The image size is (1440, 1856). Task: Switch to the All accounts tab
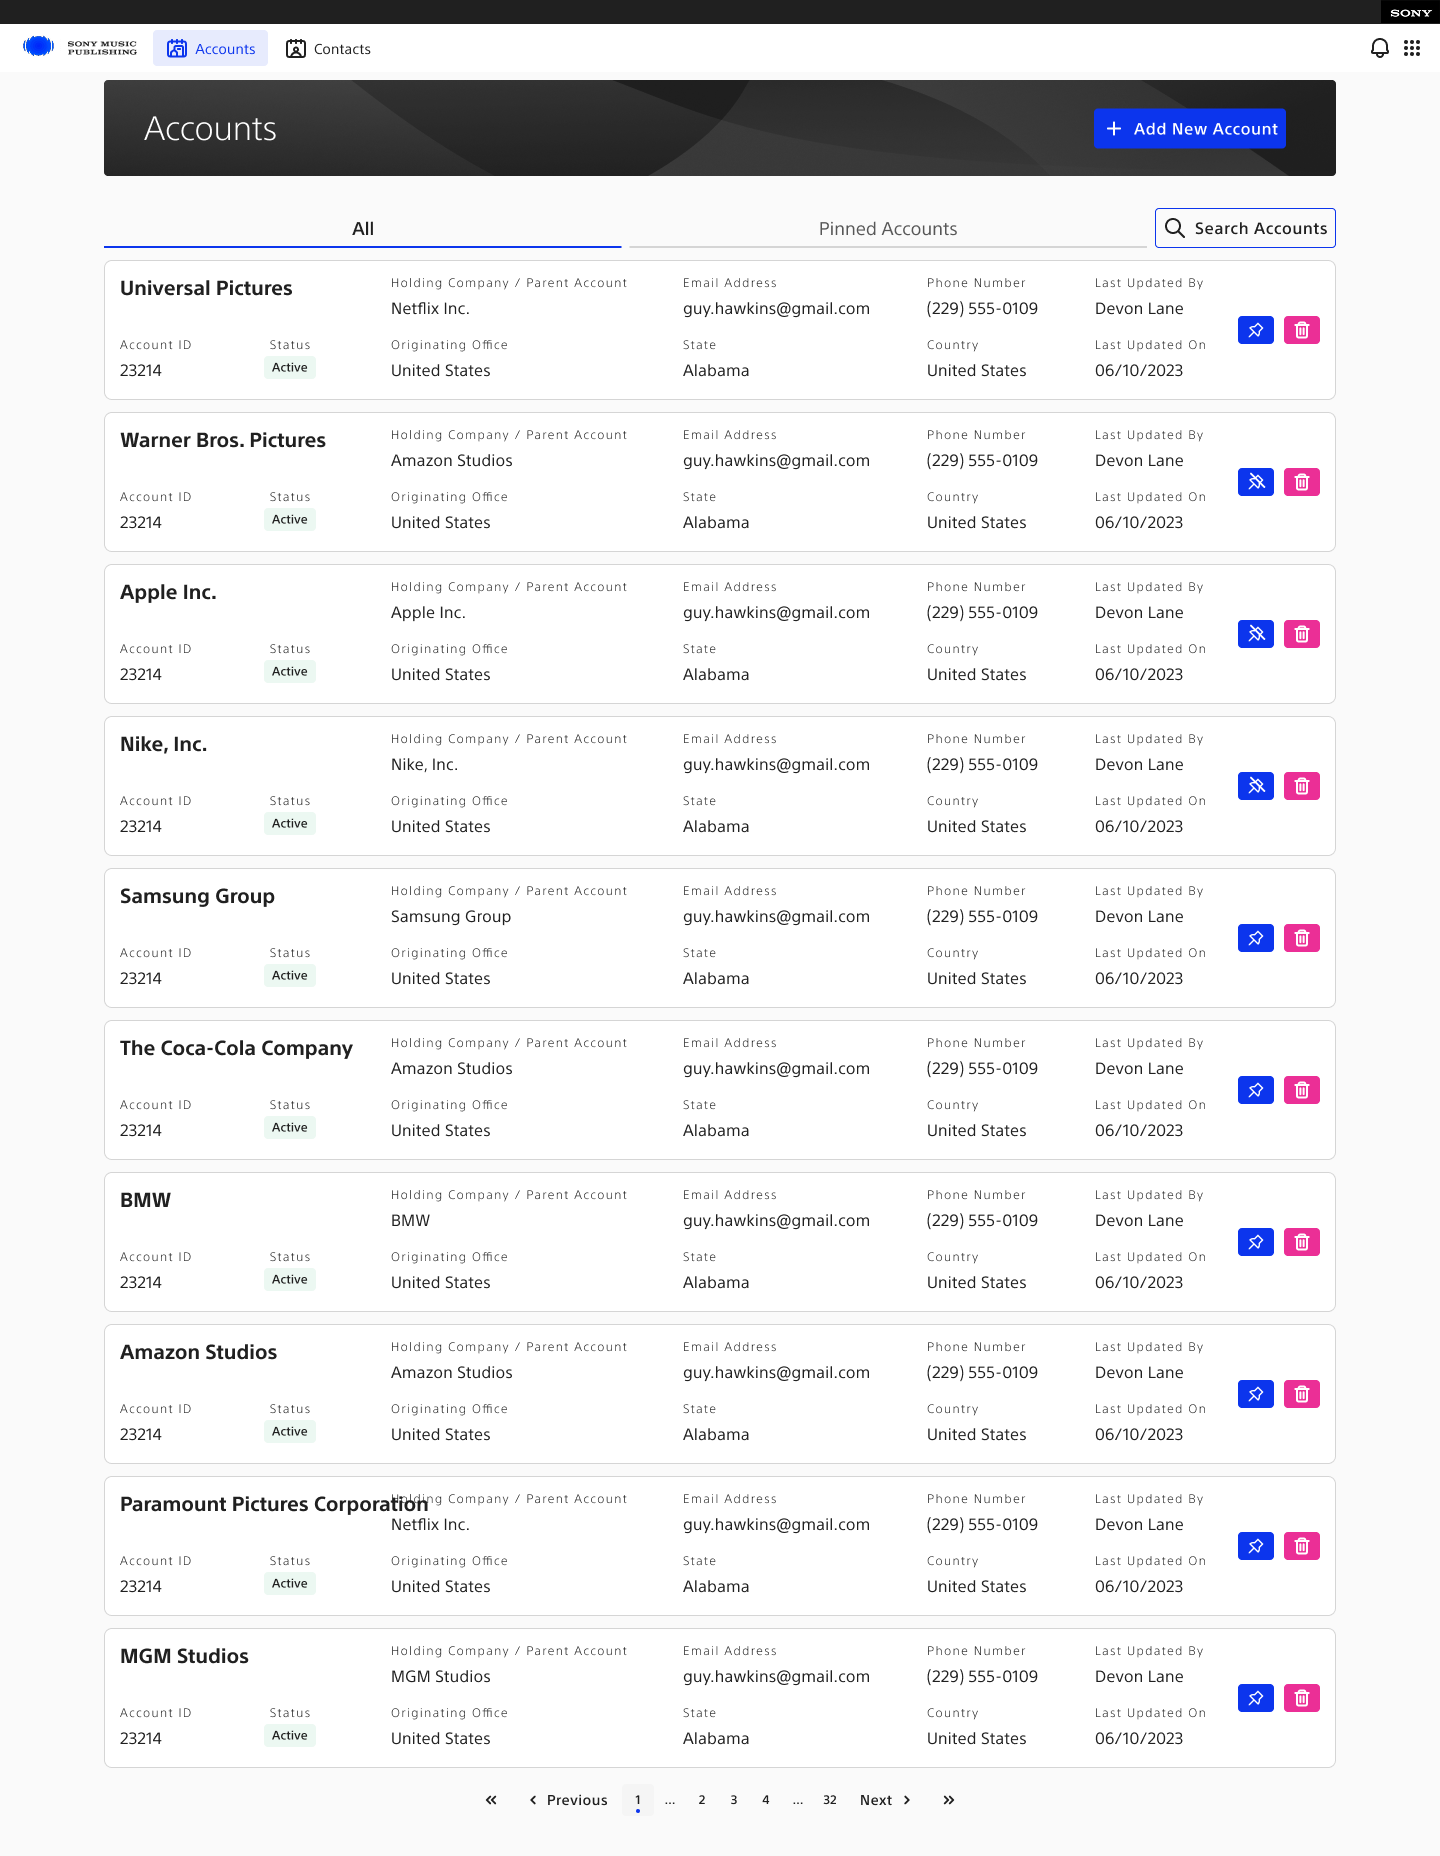363,229
